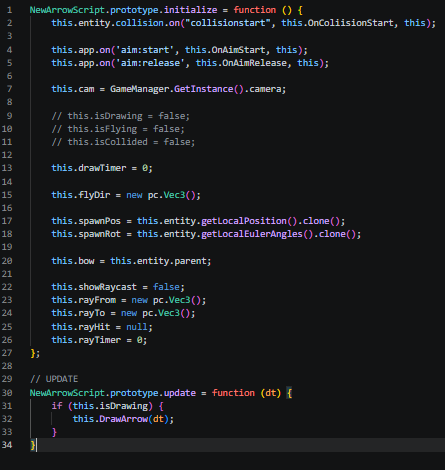Click flyDir on line 15

coord(94,195)
